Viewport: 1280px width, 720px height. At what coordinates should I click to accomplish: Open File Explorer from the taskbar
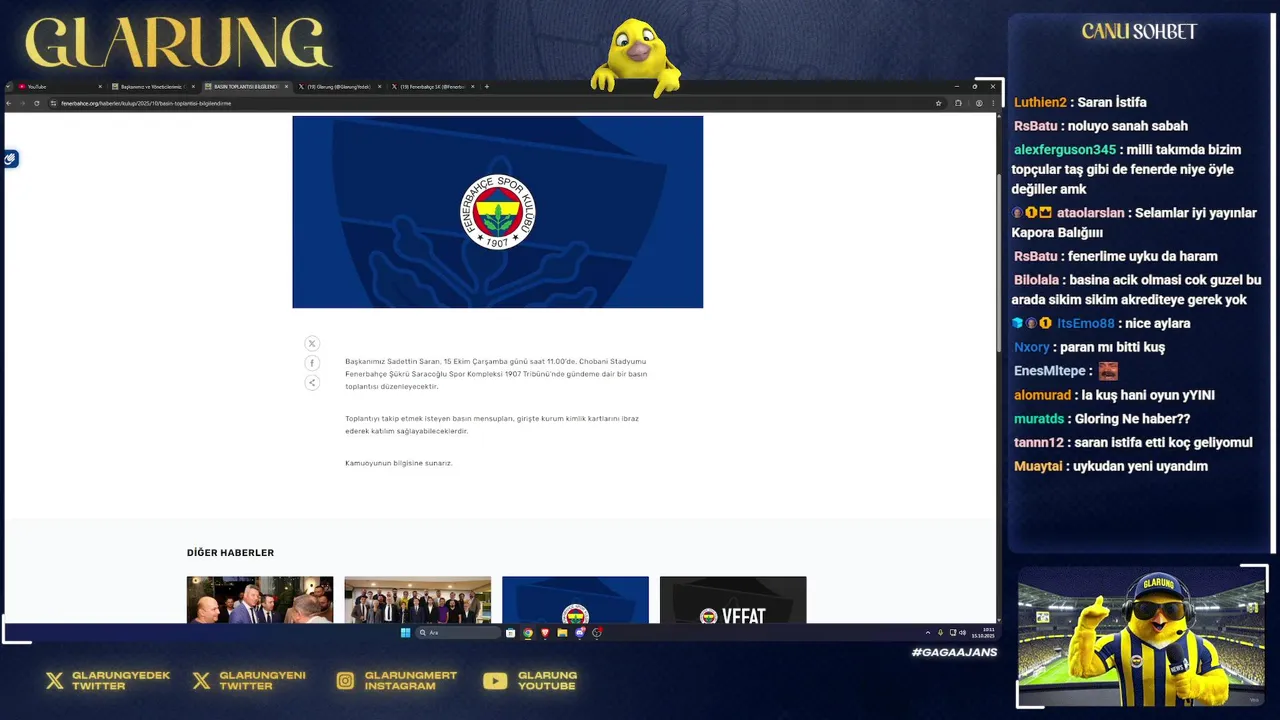point(562,633)
